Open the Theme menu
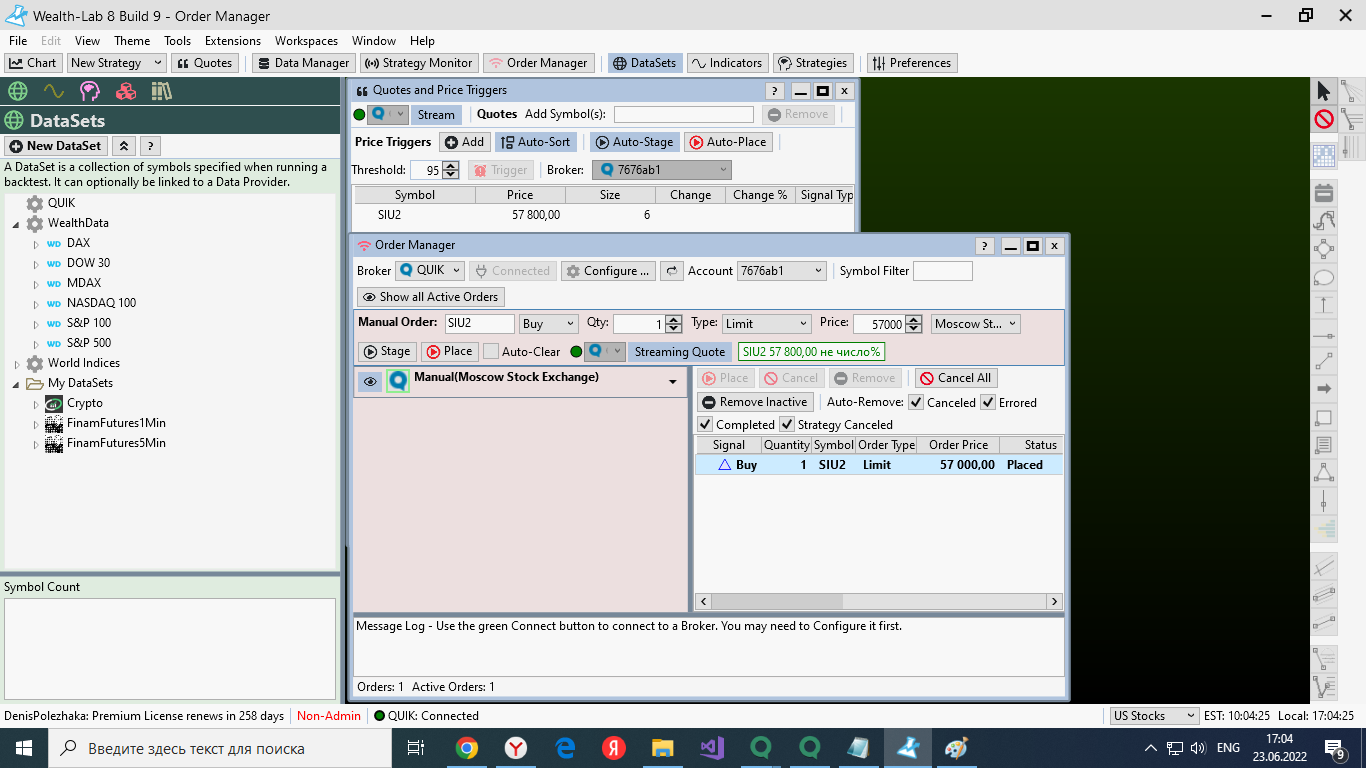Image resolution: width=1366 pixels, height=768 pixels. pyautogui.click(x=132, y=41)
